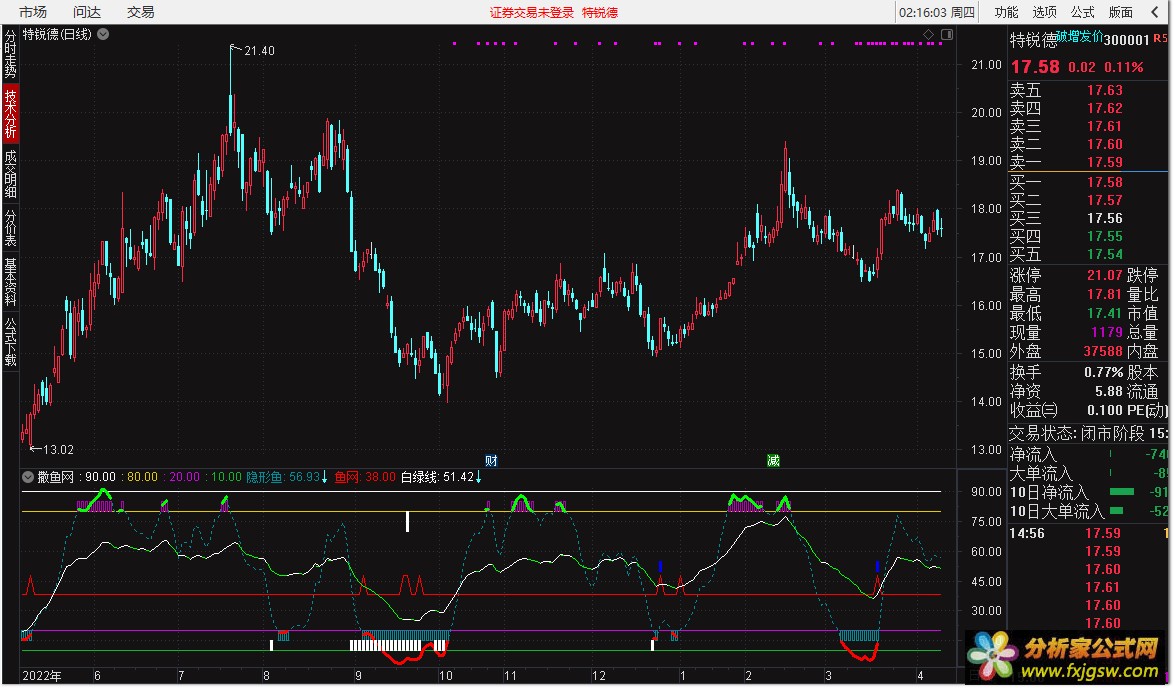Viewport: 1175px width, 688px height.
Task: Select the 买五 17.54 row
Action: (x=1088, y=254)
